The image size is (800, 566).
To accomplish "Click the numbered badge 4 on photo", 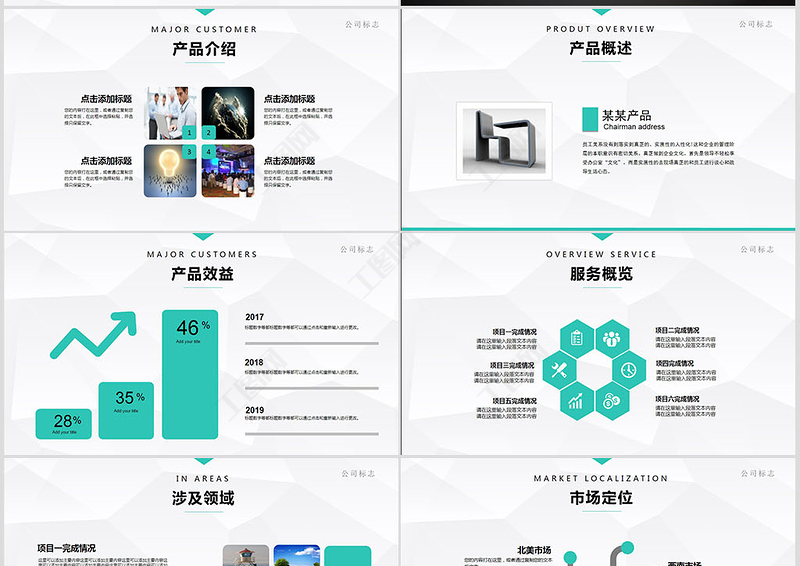I will 208,152.
